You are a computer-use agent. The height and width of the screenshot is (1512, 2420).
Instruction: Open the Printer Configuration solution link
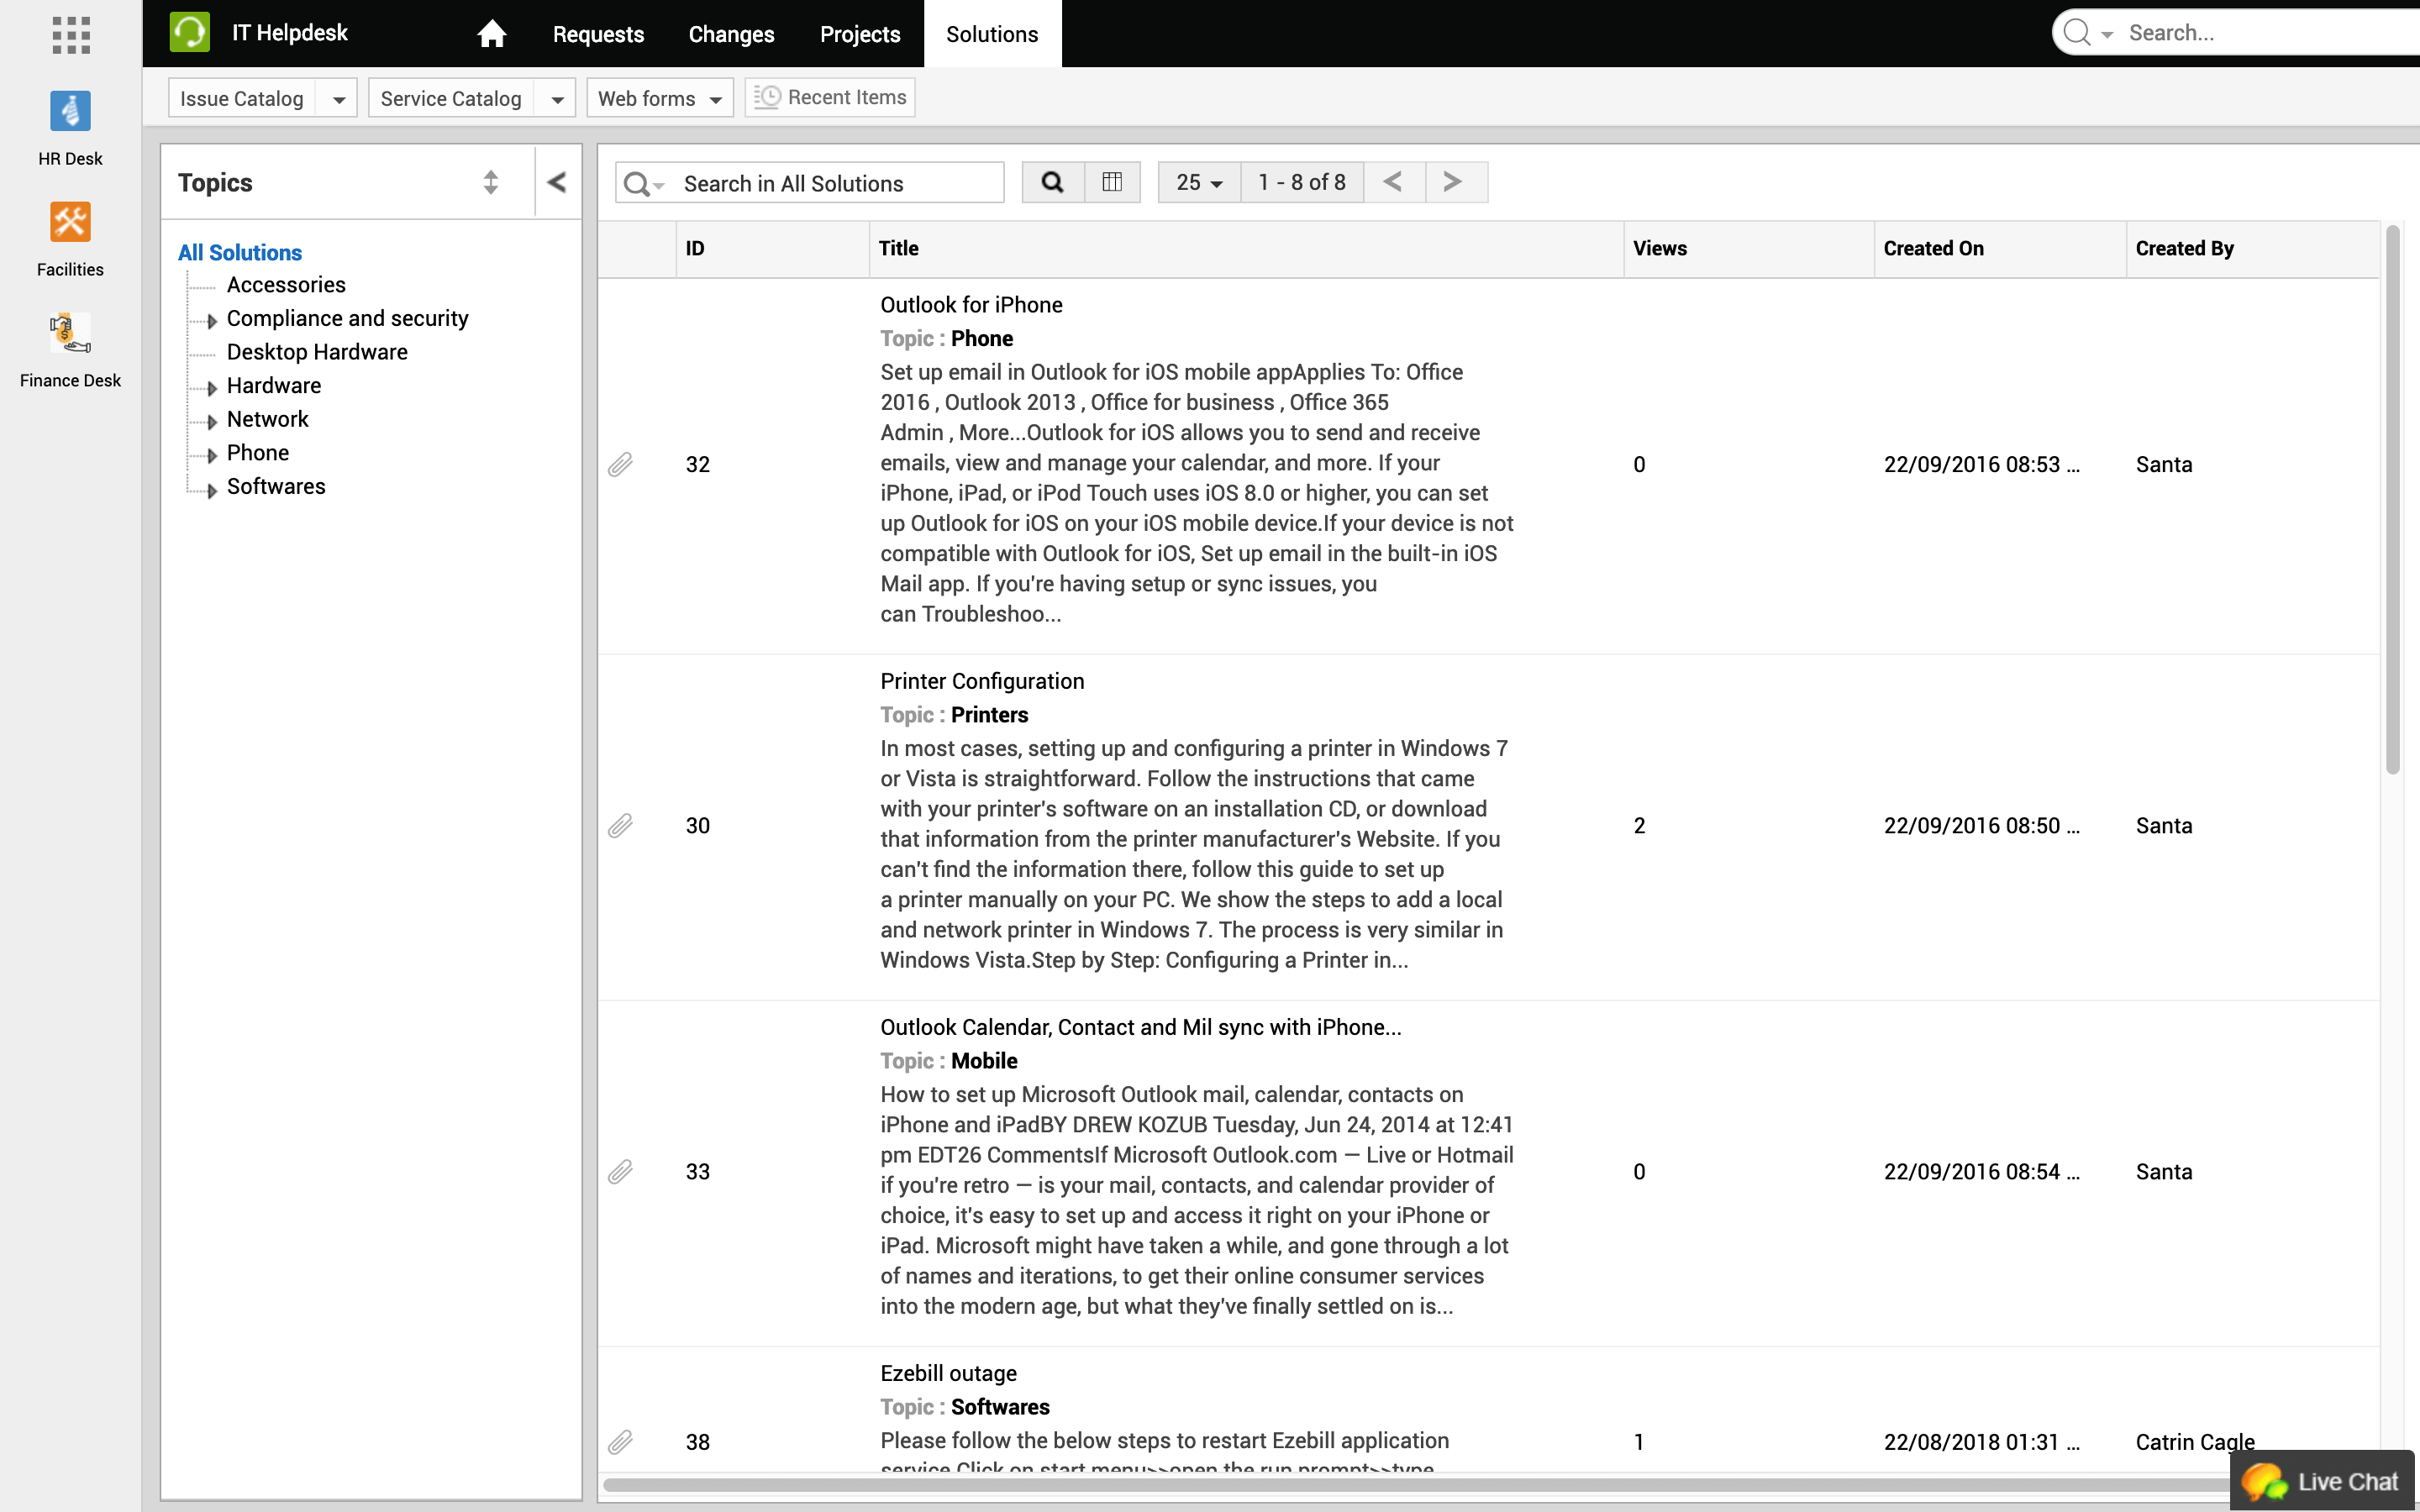tap(981, 681)
